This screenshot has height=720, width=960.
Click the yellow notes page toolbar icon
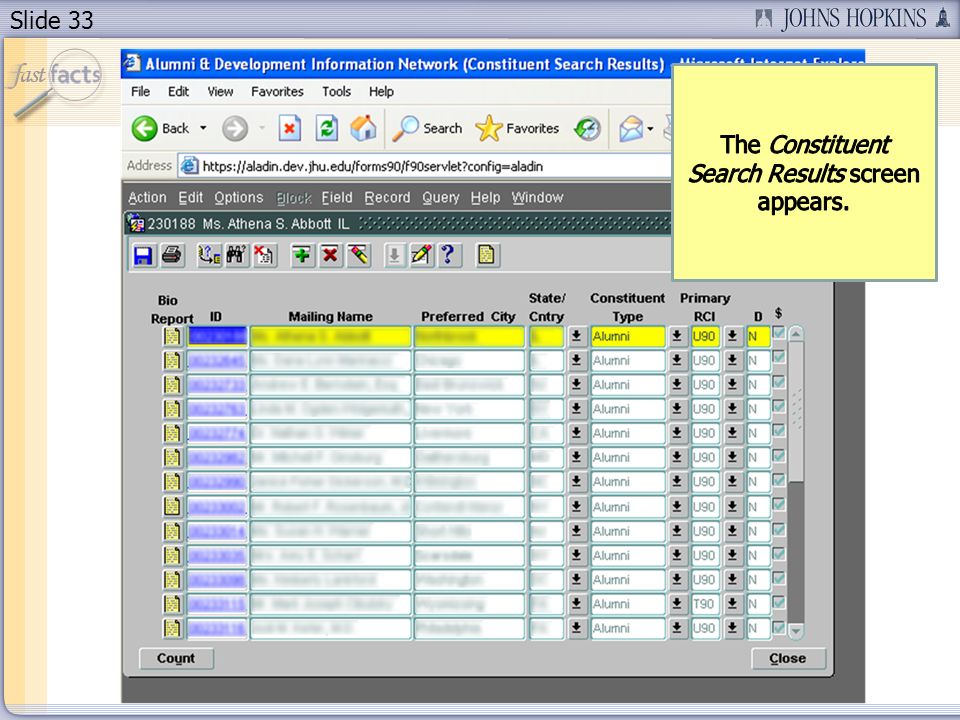point(487,255)
